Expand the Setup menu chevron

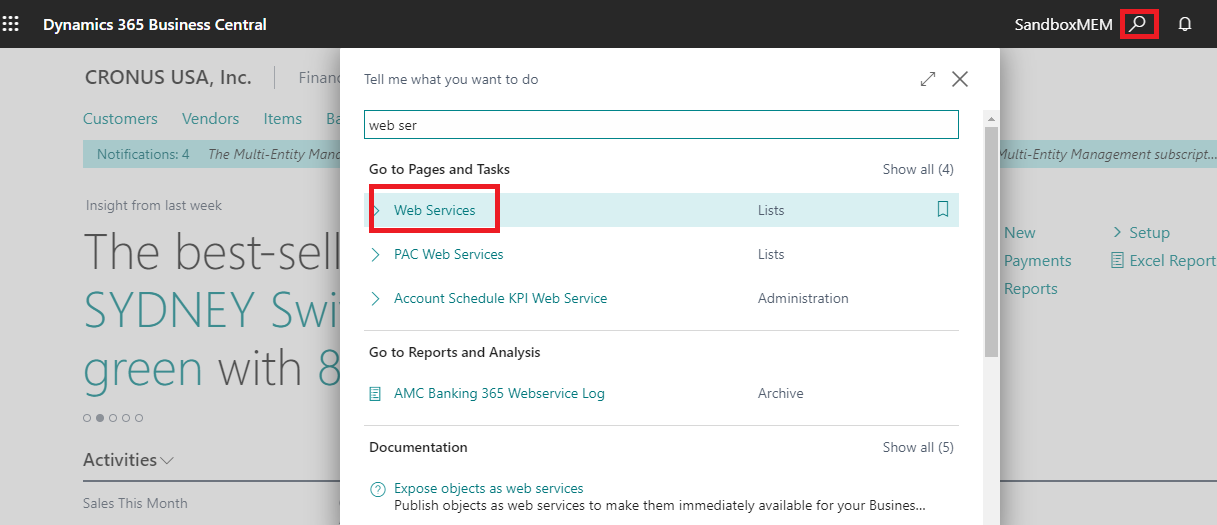1117,232
